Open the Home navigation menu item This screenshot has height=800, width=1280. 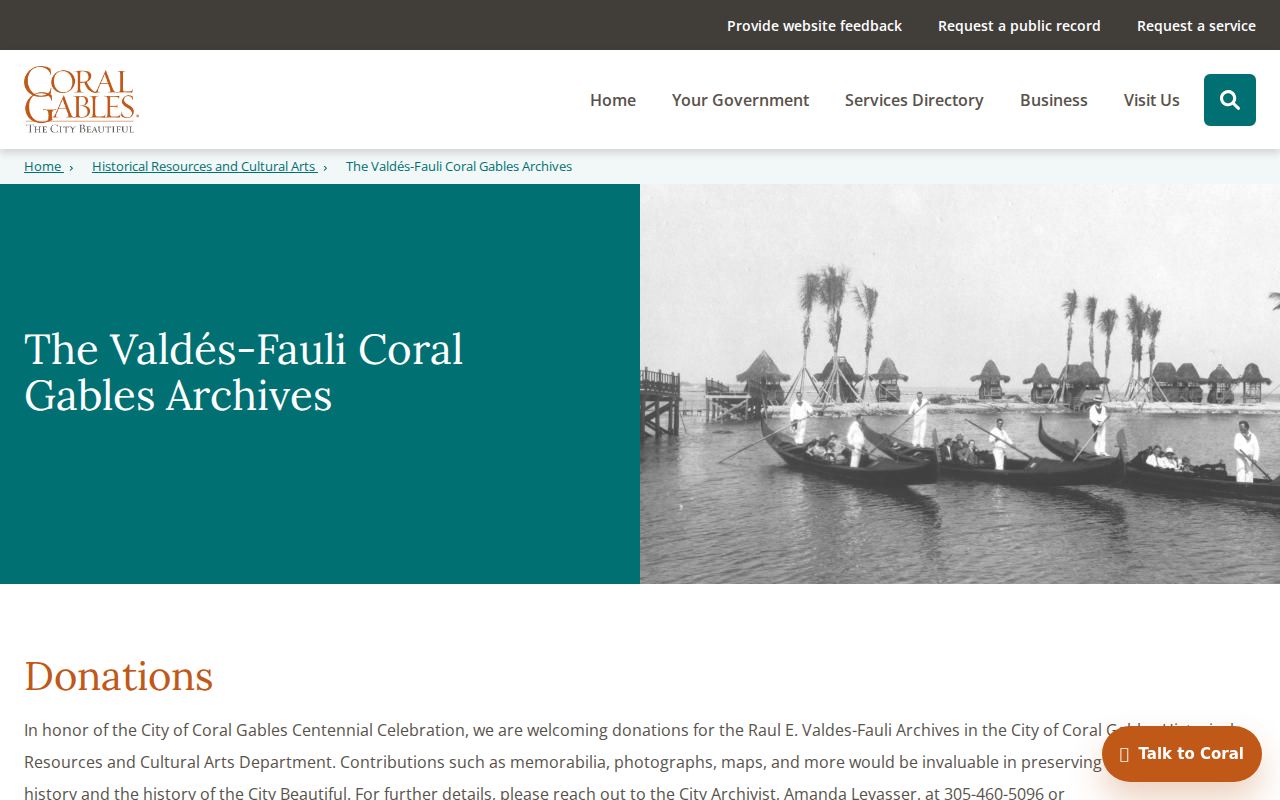tap(613, 100)
